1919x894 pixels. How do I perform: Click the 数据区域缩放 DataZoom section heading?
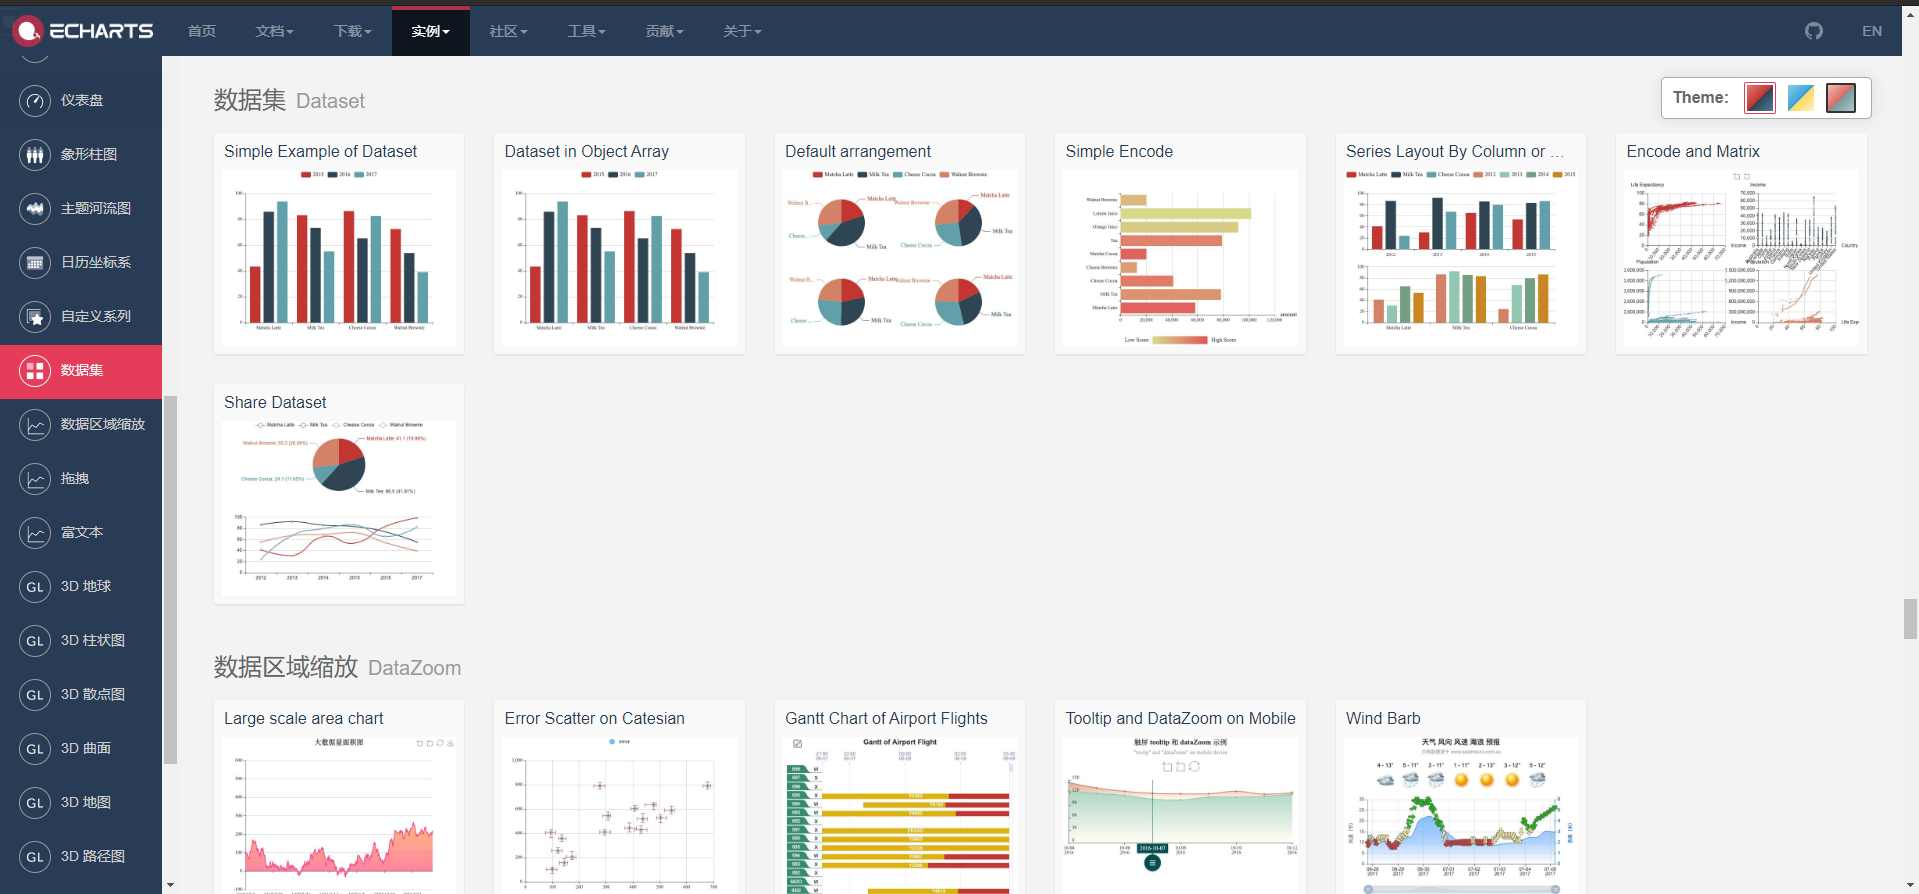coord(337,667)
